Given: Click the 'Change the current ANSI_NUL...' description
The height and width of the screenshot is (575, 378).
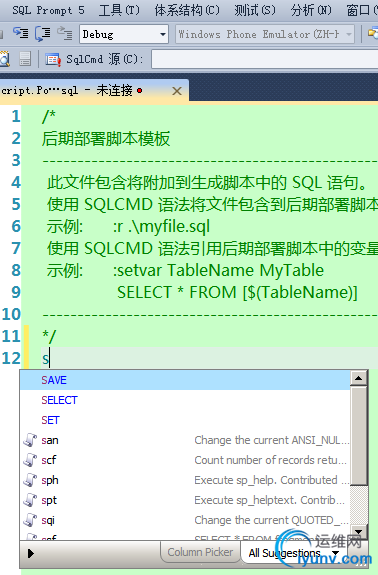Looking at the screenshot, I should pyautogui.click(x=272, y=440).
